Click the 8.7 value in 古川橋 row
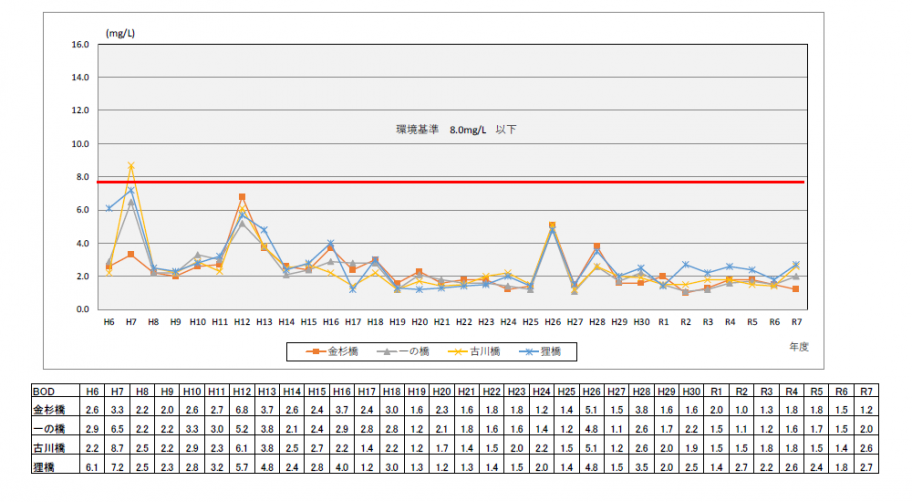 pos(117,448)
